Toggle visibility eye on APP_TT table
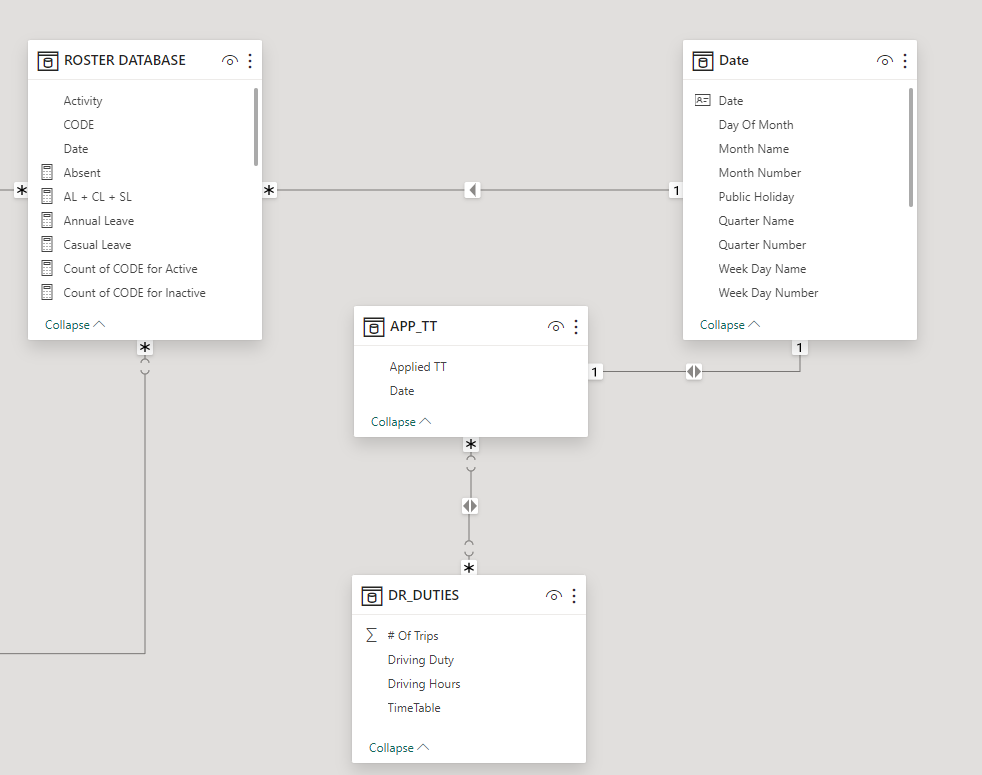 556,326
